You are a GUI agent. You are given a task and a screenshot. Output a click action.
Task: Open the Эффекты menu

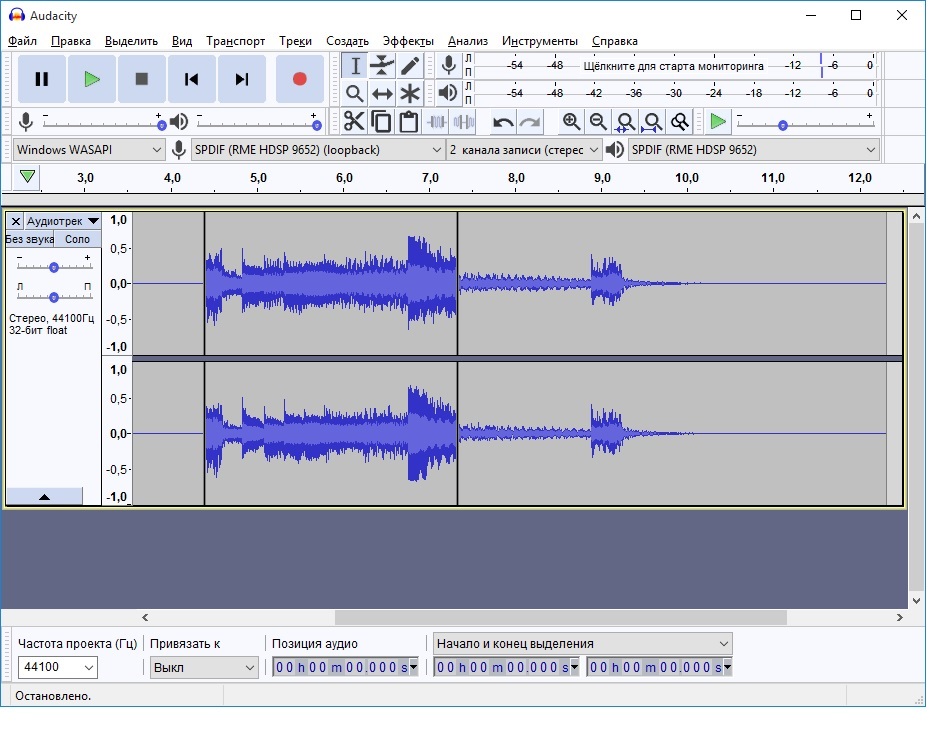pyautogui.click(x=408, y=41)
